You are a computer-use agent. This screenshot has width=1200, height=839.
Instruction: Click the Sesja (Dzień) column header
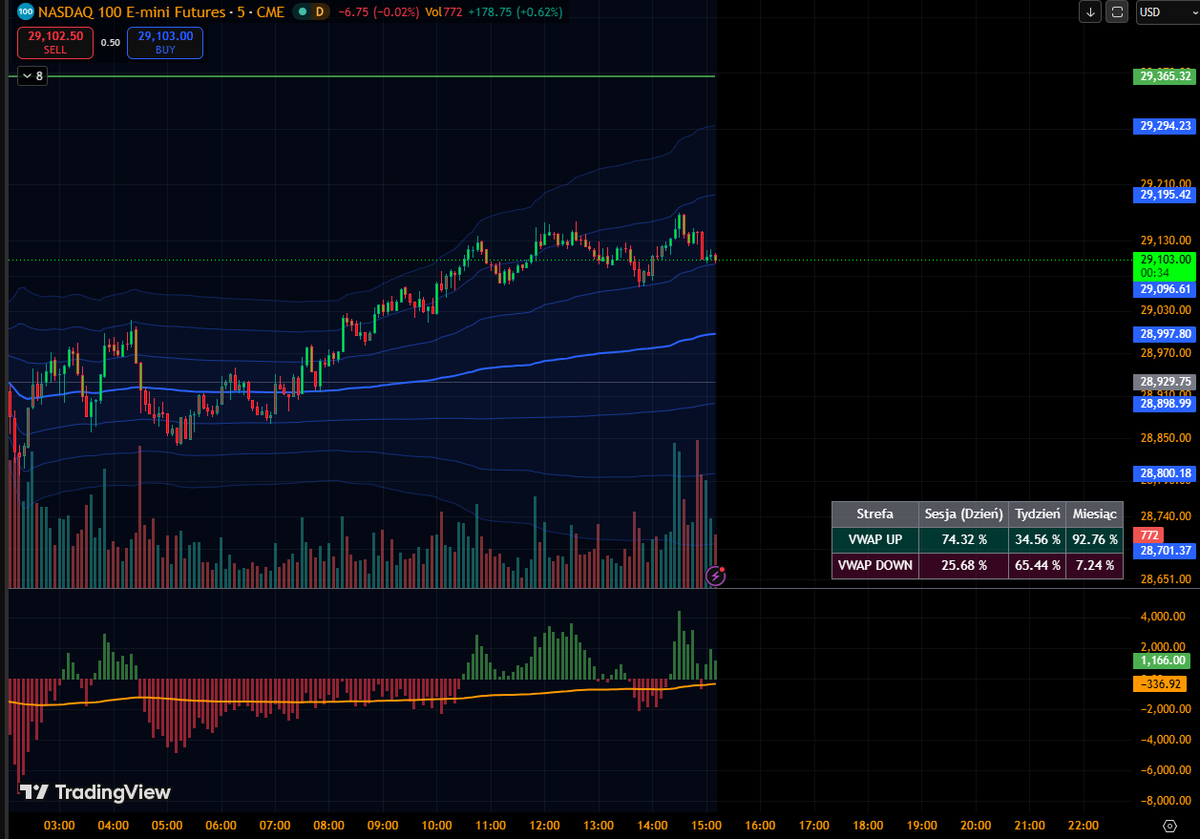963,513
